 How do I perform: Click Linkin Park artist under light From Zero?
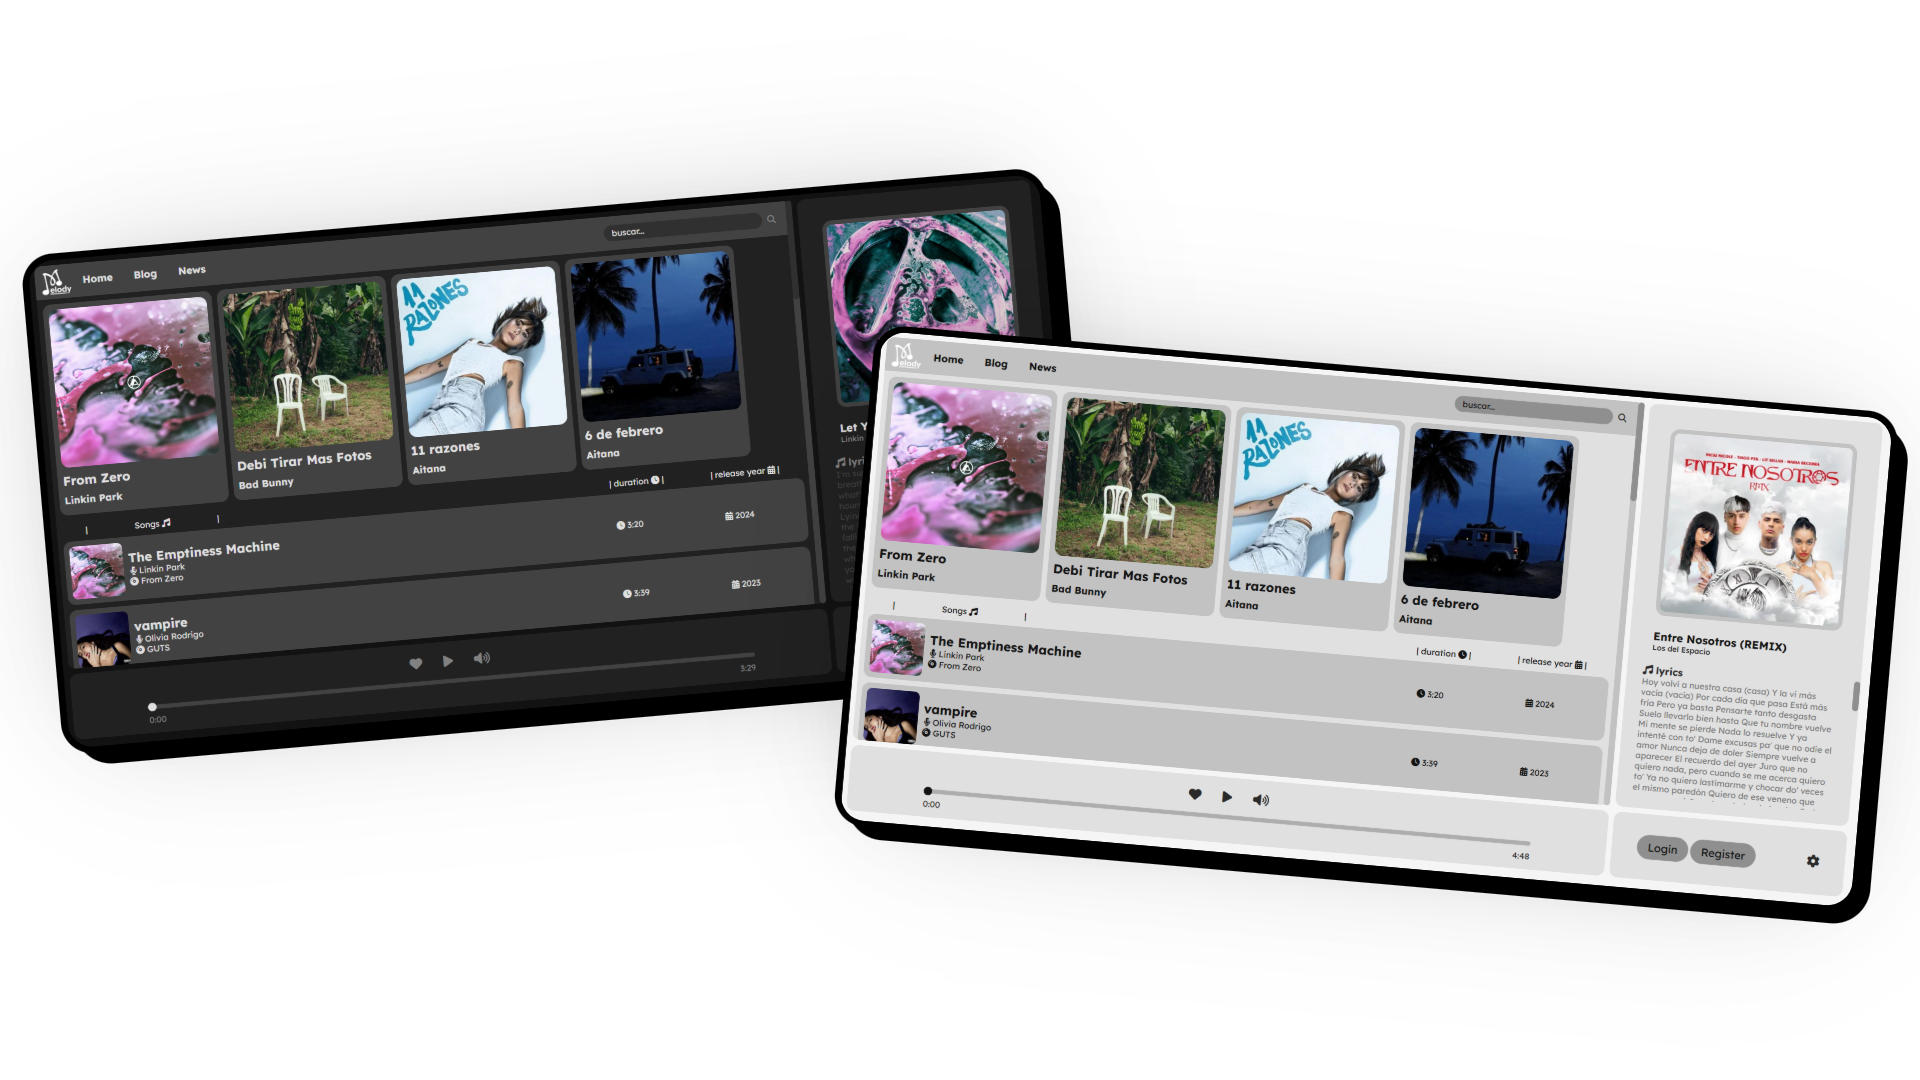point(906,575)
